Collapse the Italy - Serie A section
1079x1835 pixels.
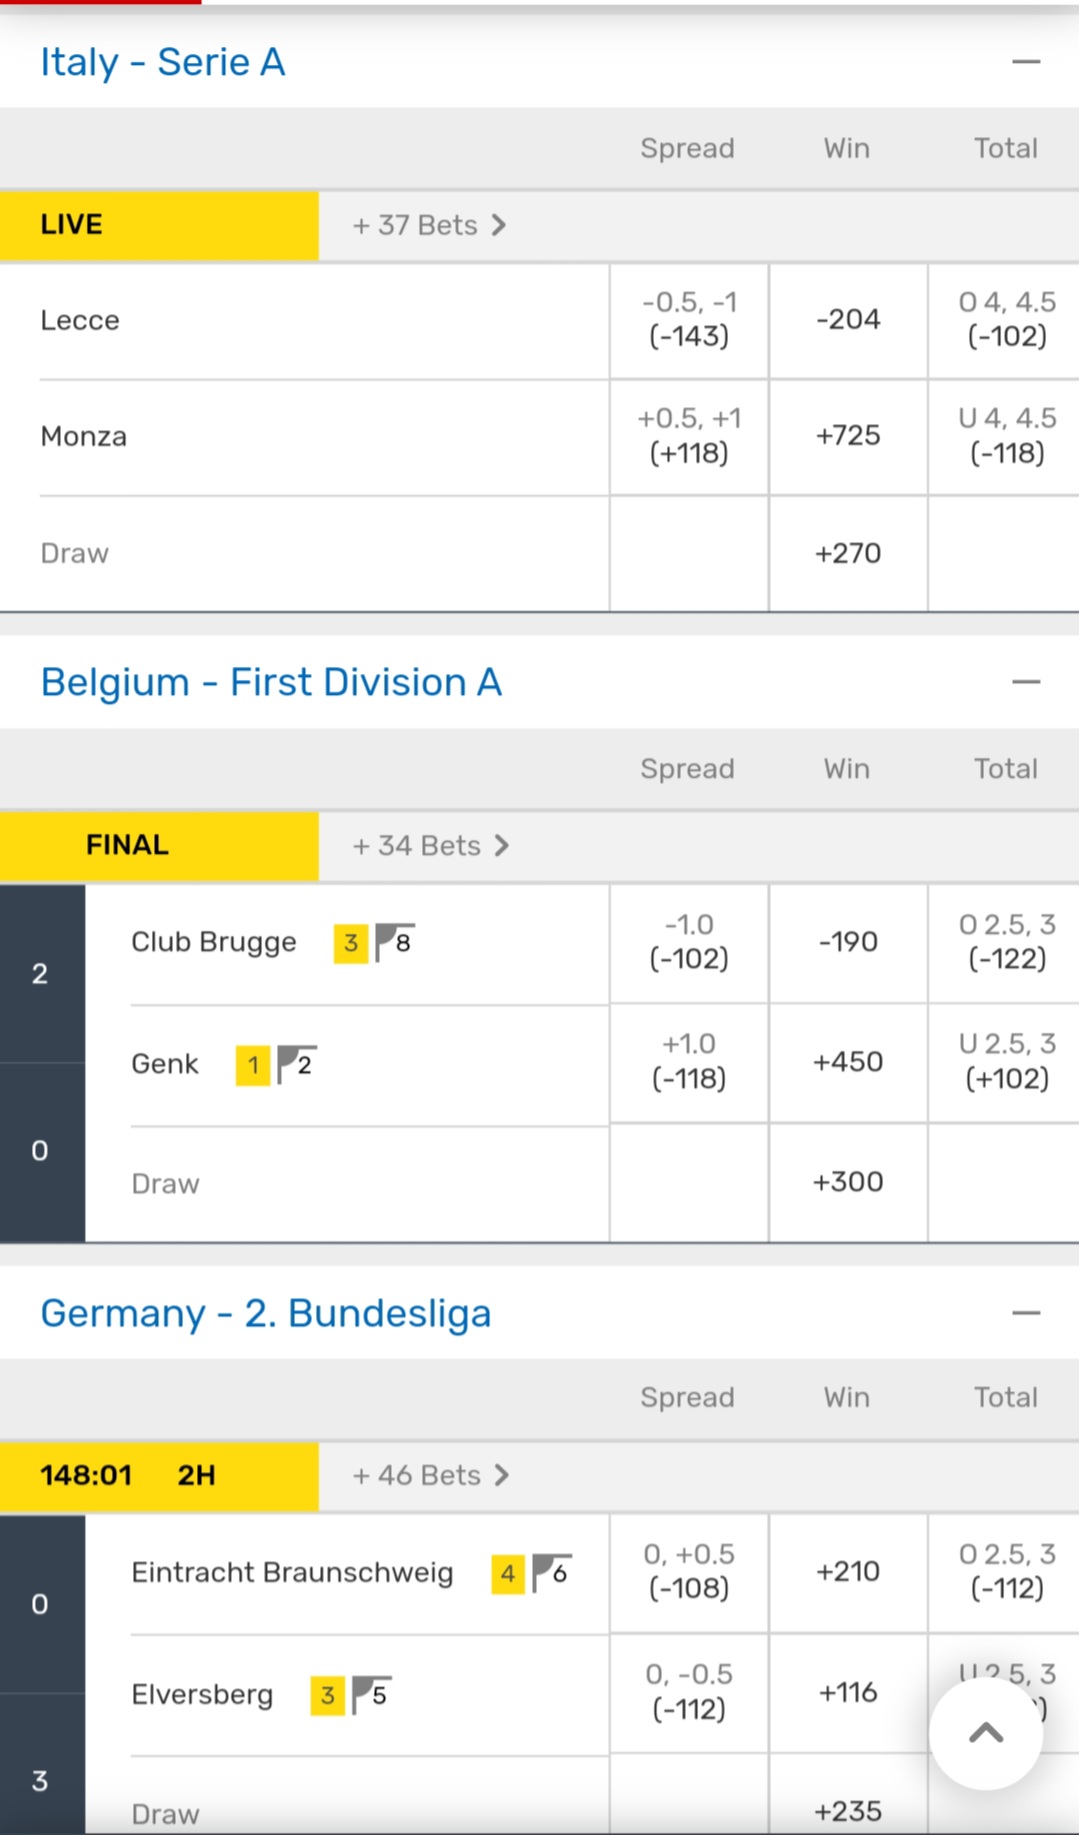click(x=1026, y=62)
